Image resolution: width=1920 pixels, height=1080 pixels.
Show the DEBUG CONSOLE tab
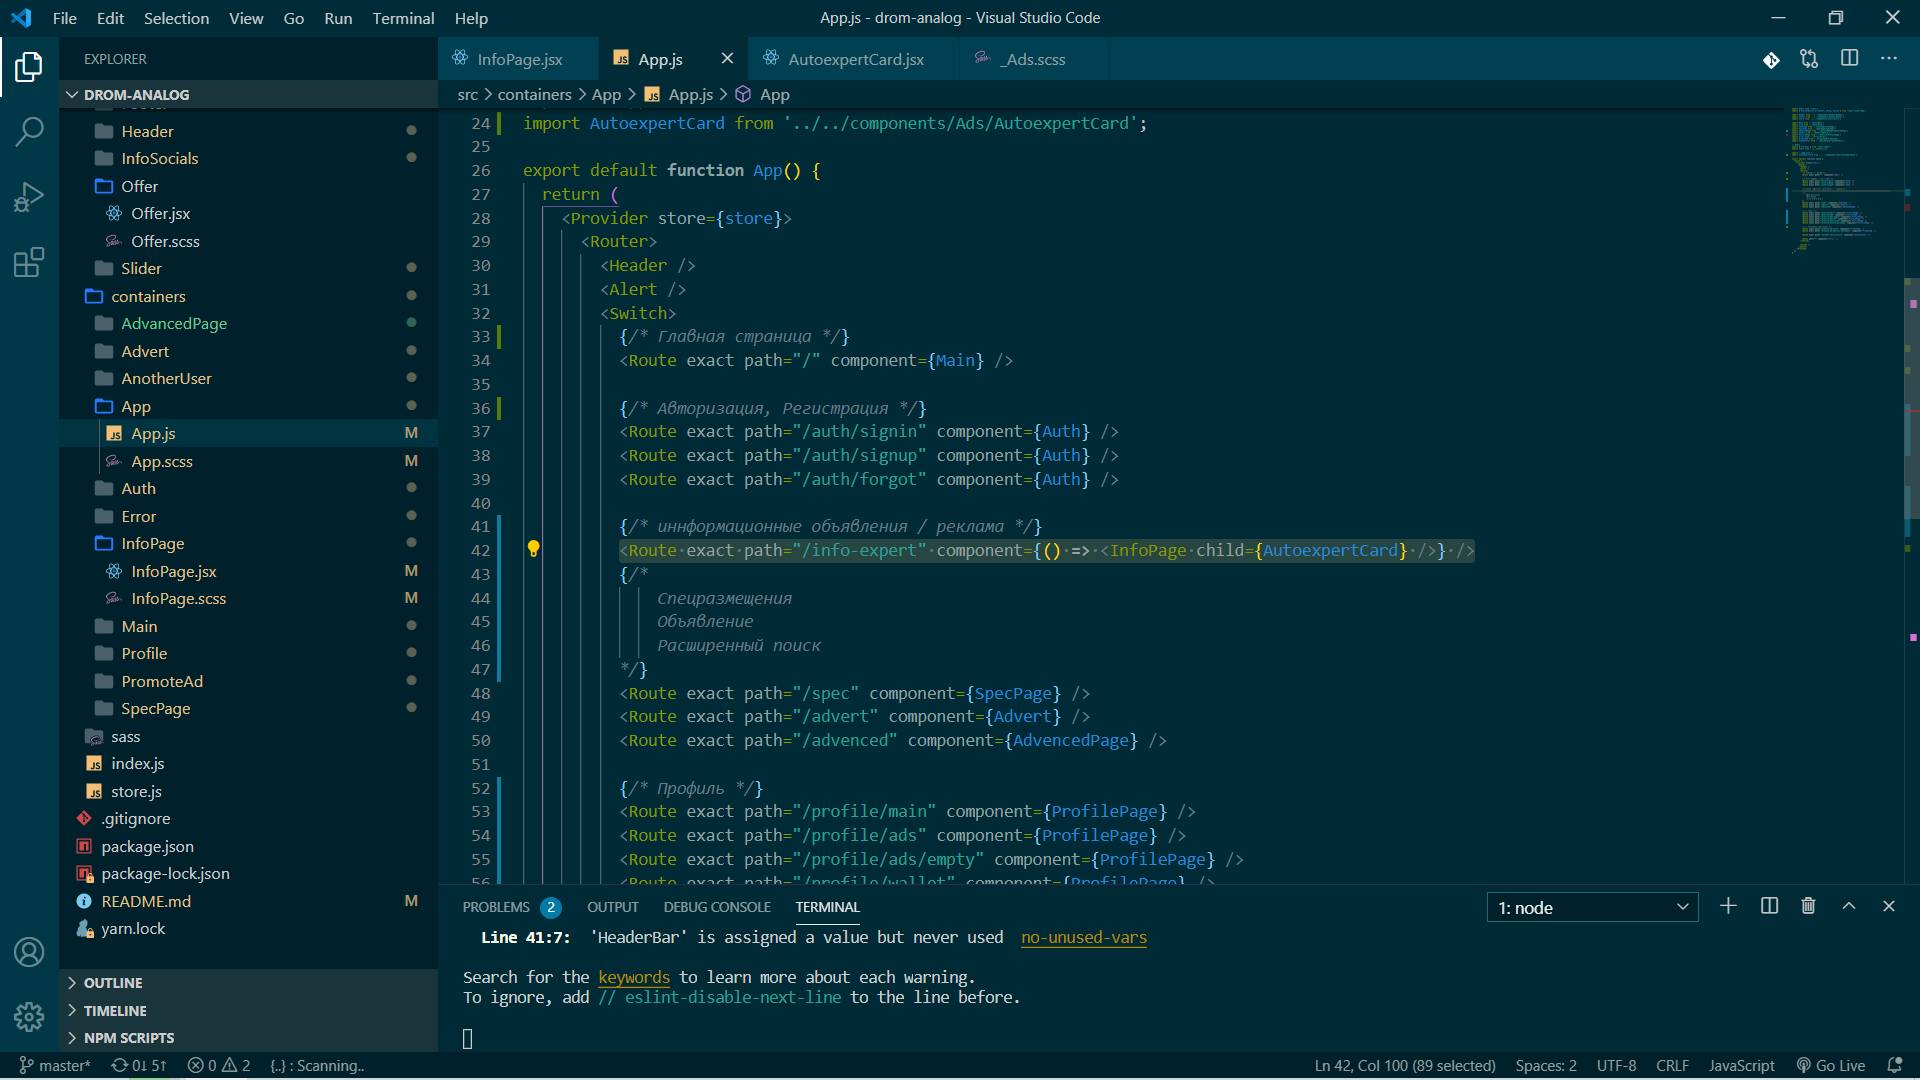717,907
